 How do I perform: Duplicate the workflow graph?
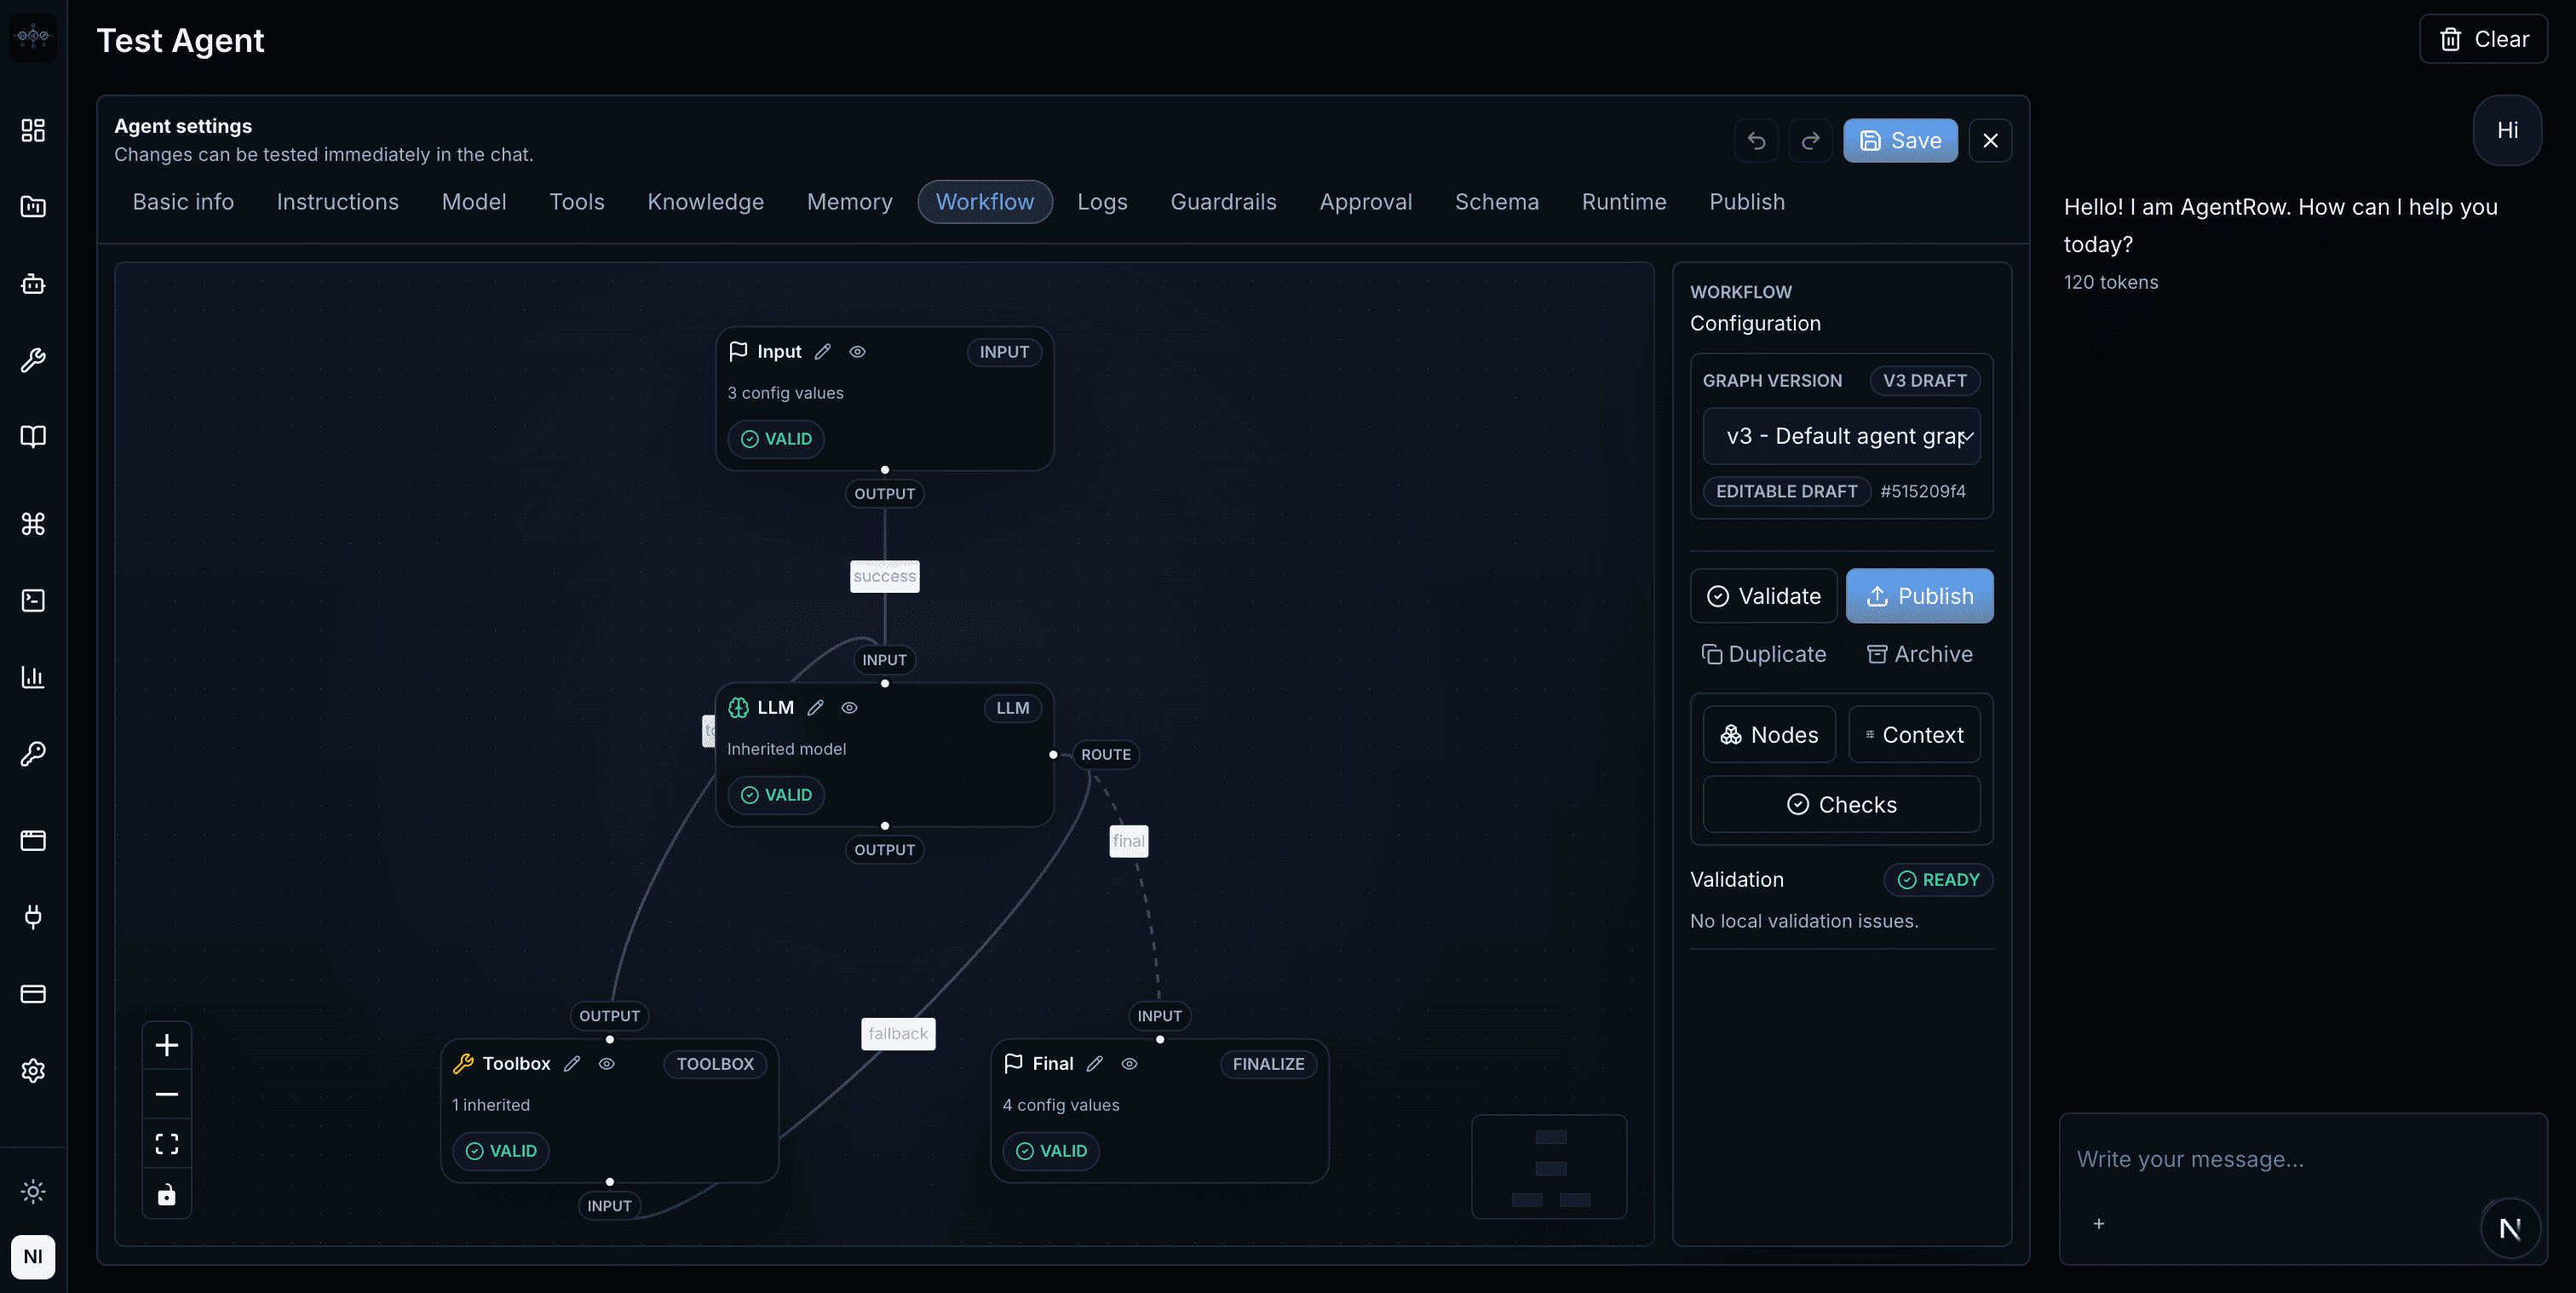tap(1764, 654)
